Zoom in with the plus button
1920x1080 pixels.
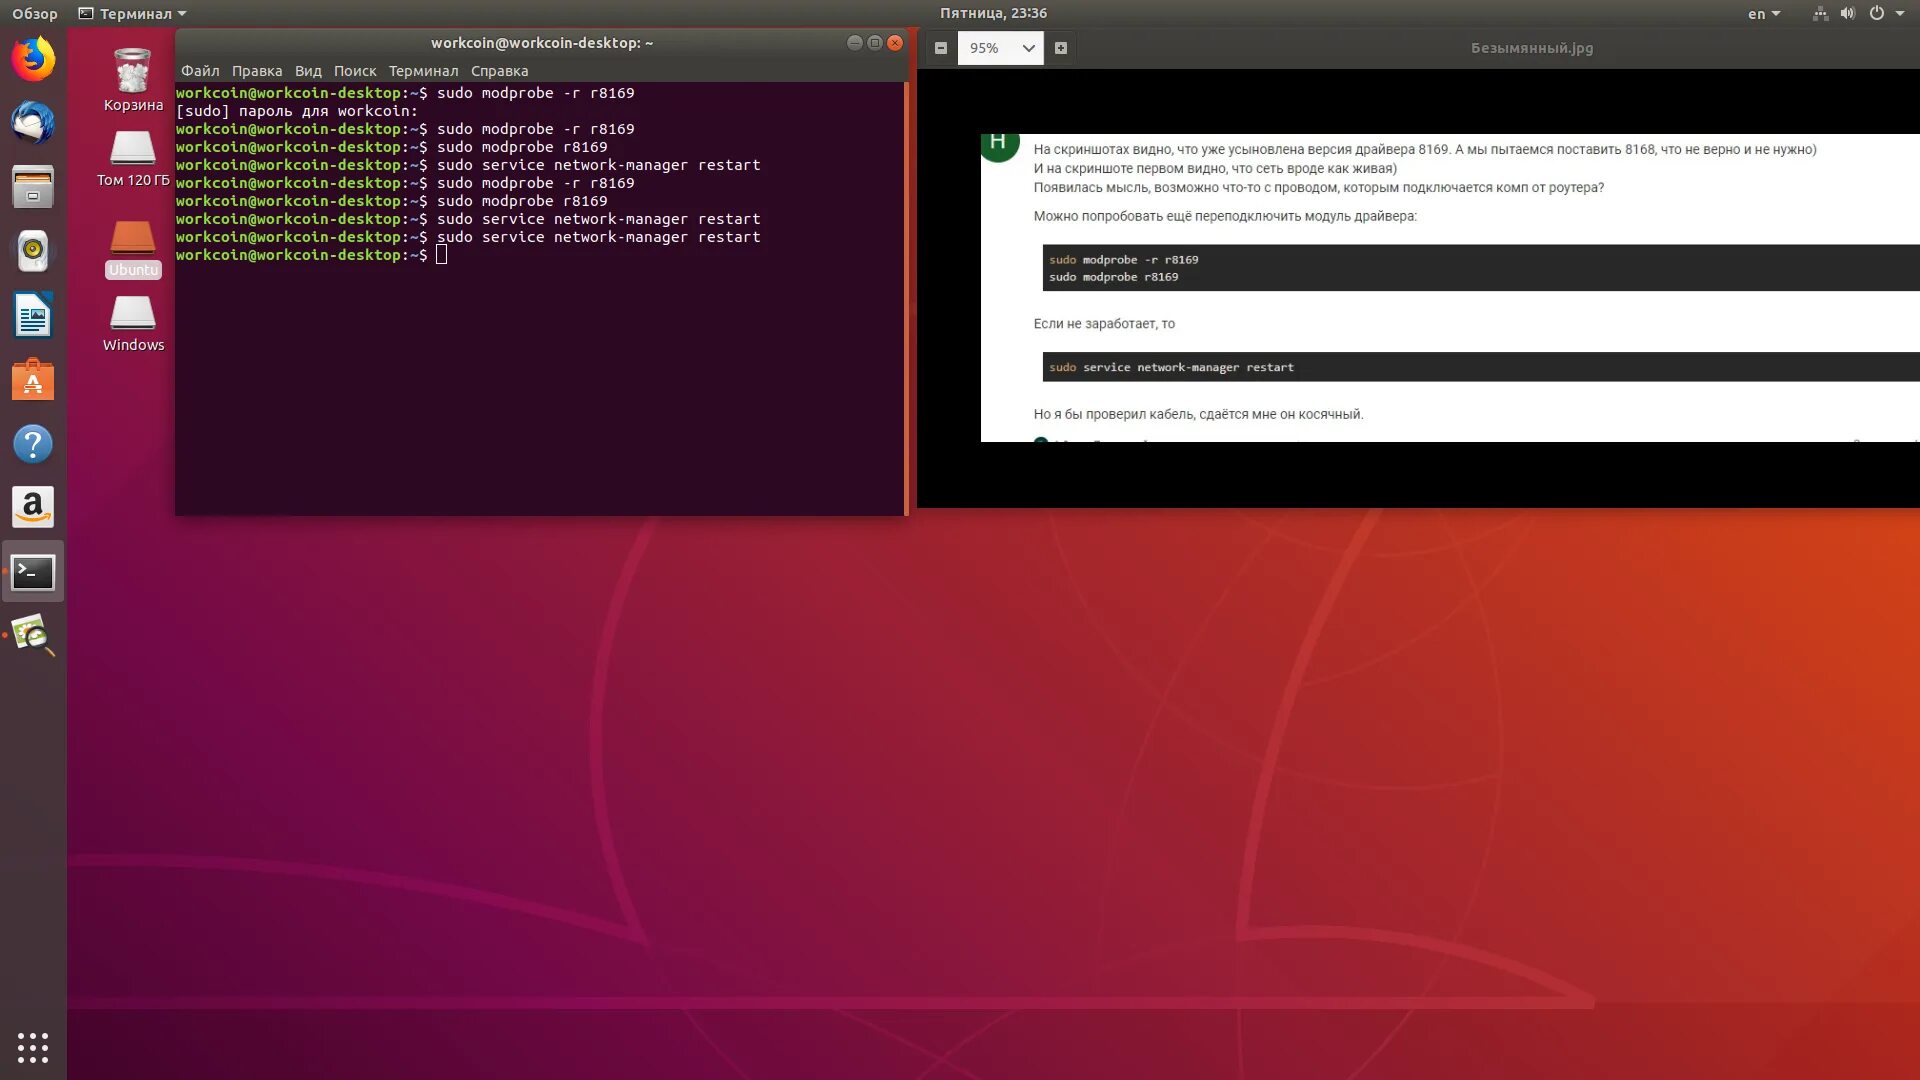1061,48
